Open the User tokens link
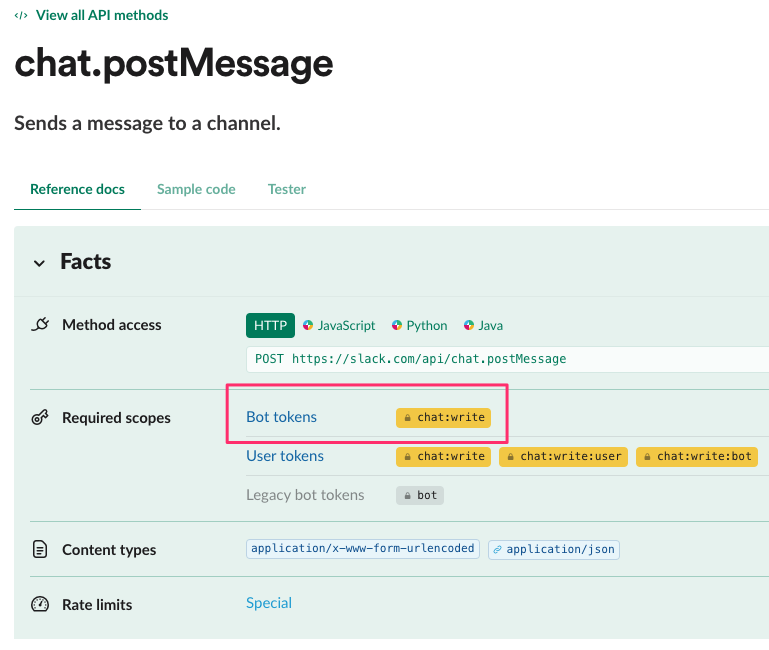This screenshot has width=769, height=650. point(285,456)
